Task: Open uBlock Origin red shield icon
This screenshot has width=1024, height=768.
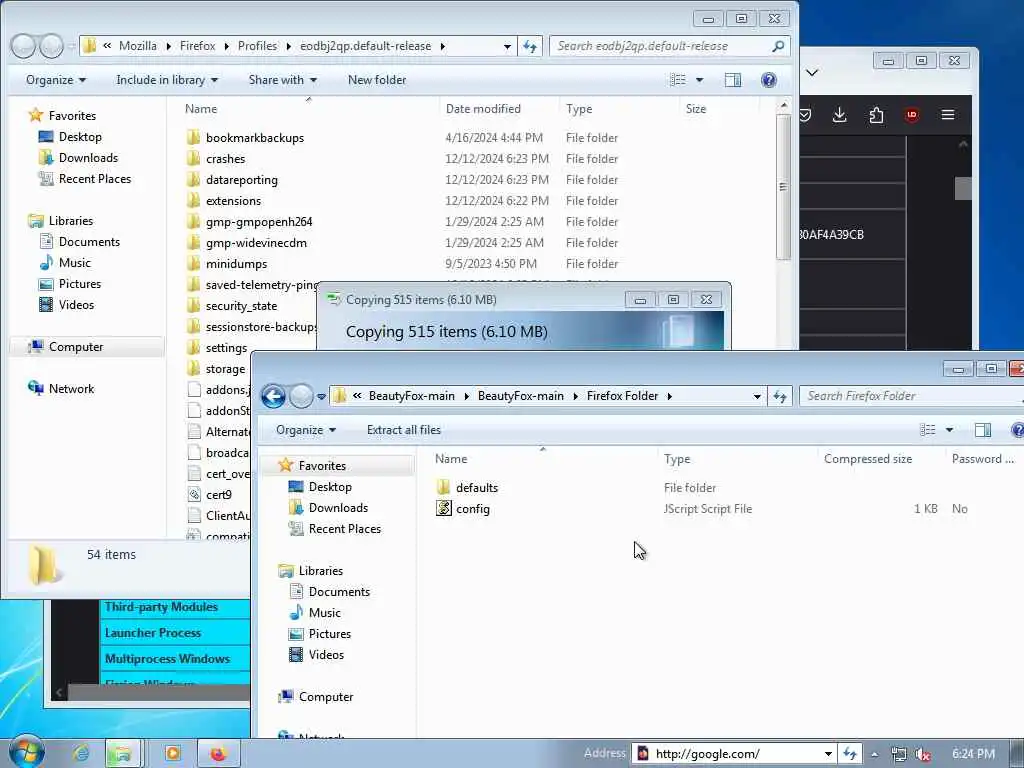Action: 912,116
